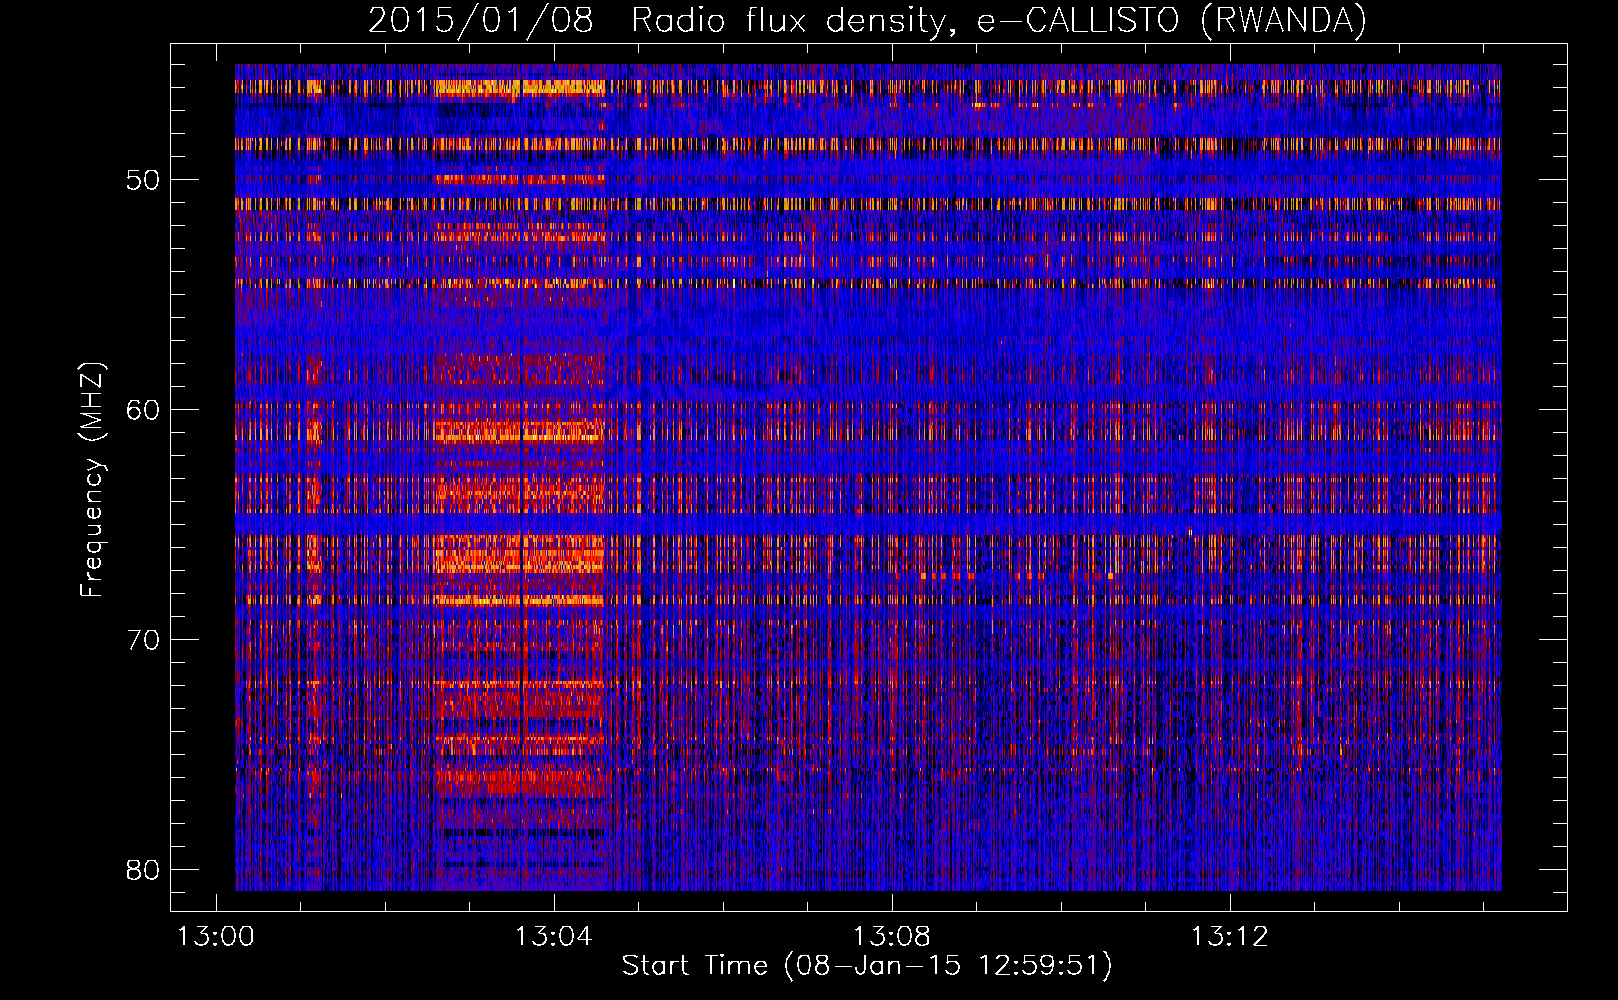Select the 13:08 time tick label
This screenshot has height=1000, width=1618.
pyautogui.click(x=891, y=937)
